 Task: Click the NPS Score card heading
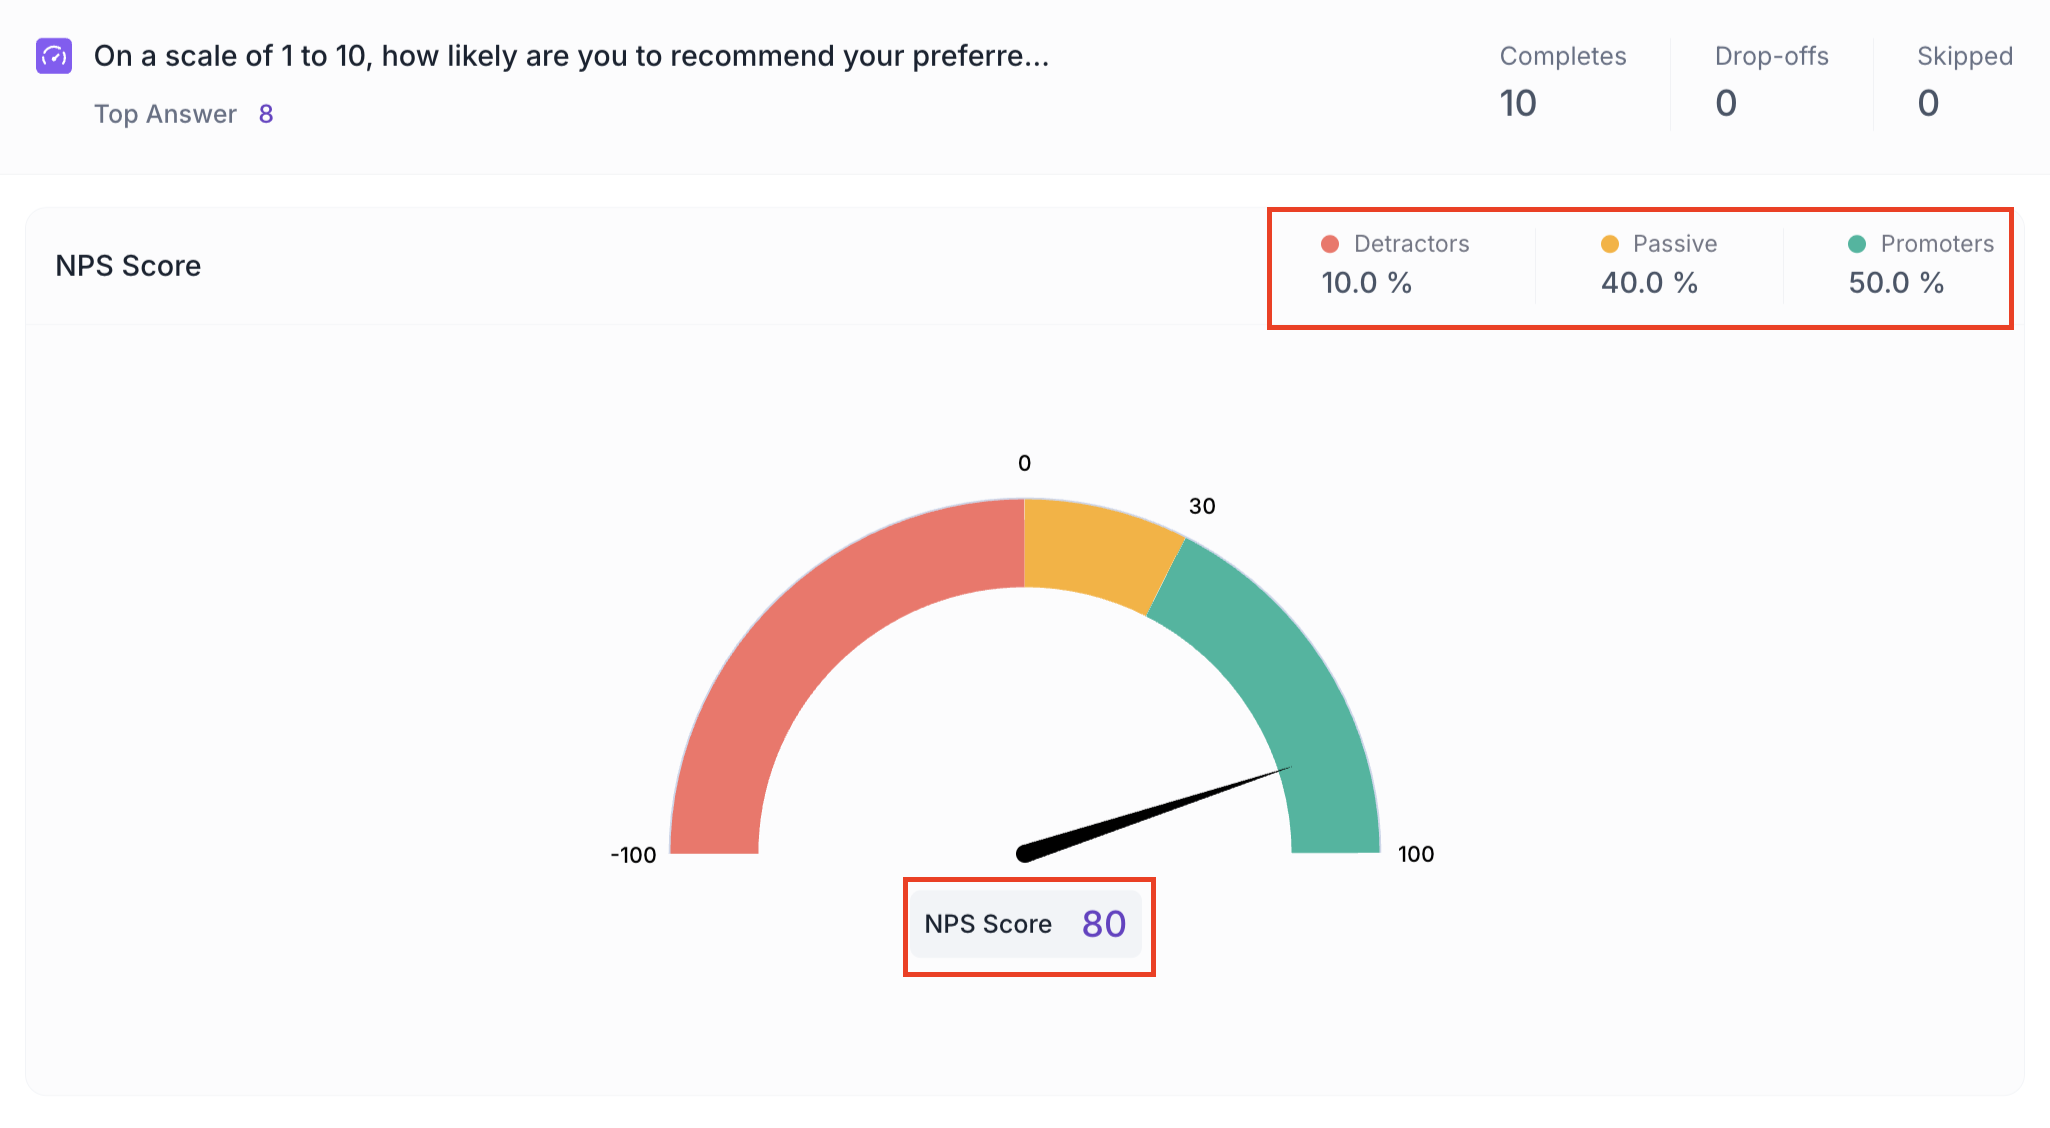click(128, 266)
